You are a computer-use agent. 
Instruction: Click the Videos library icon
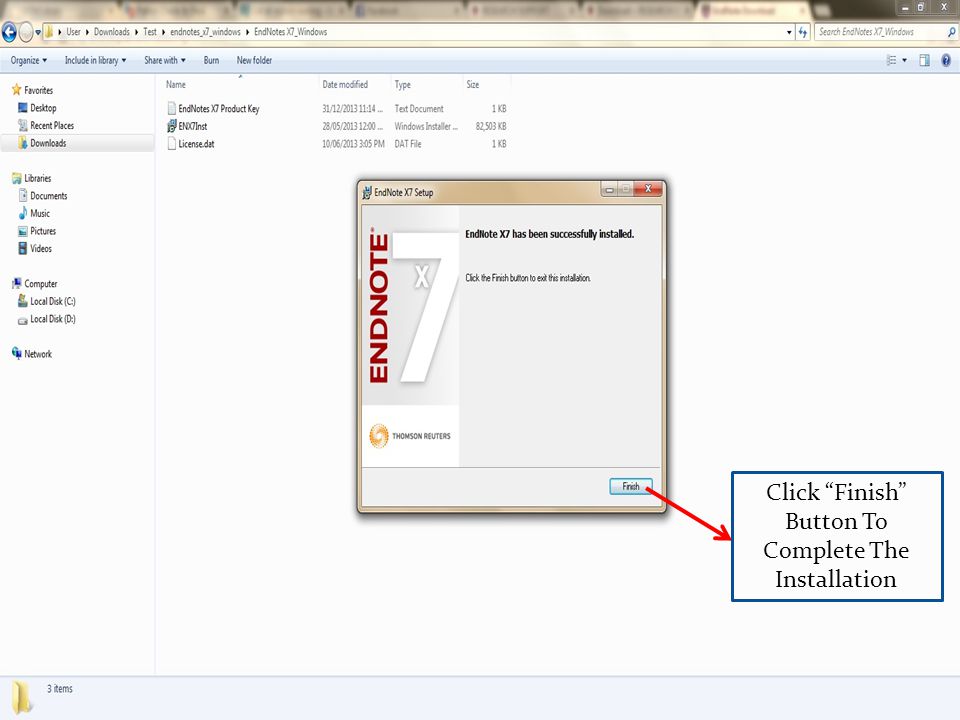click(x=23, y=249)
